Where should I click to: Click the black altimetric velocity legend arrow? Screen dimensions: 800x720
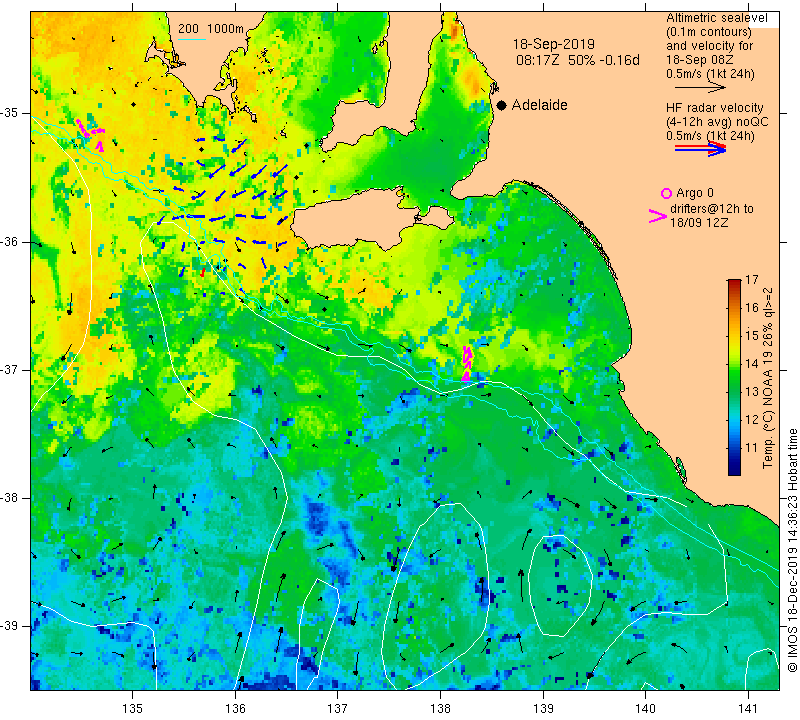(x=700, y=87)
